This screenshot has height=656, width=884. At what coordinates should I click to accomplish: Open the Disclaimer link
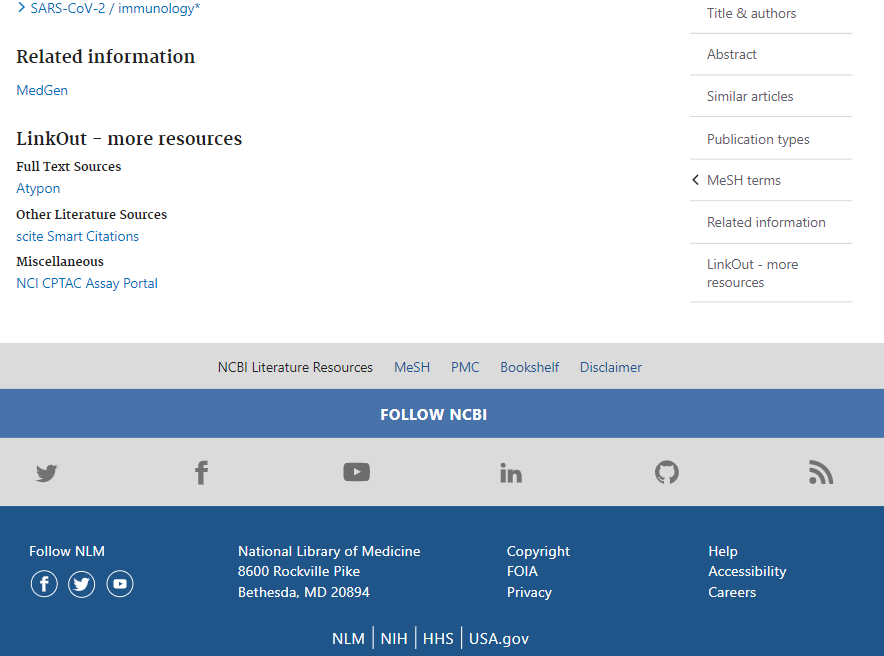click(x=611, y=367)
